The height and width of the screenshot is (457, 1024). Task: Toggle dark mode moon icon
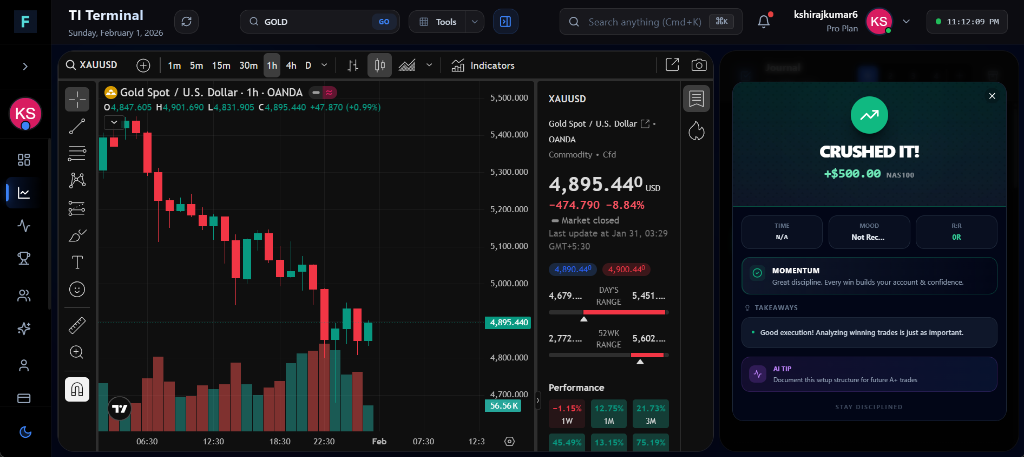point(24,432)
